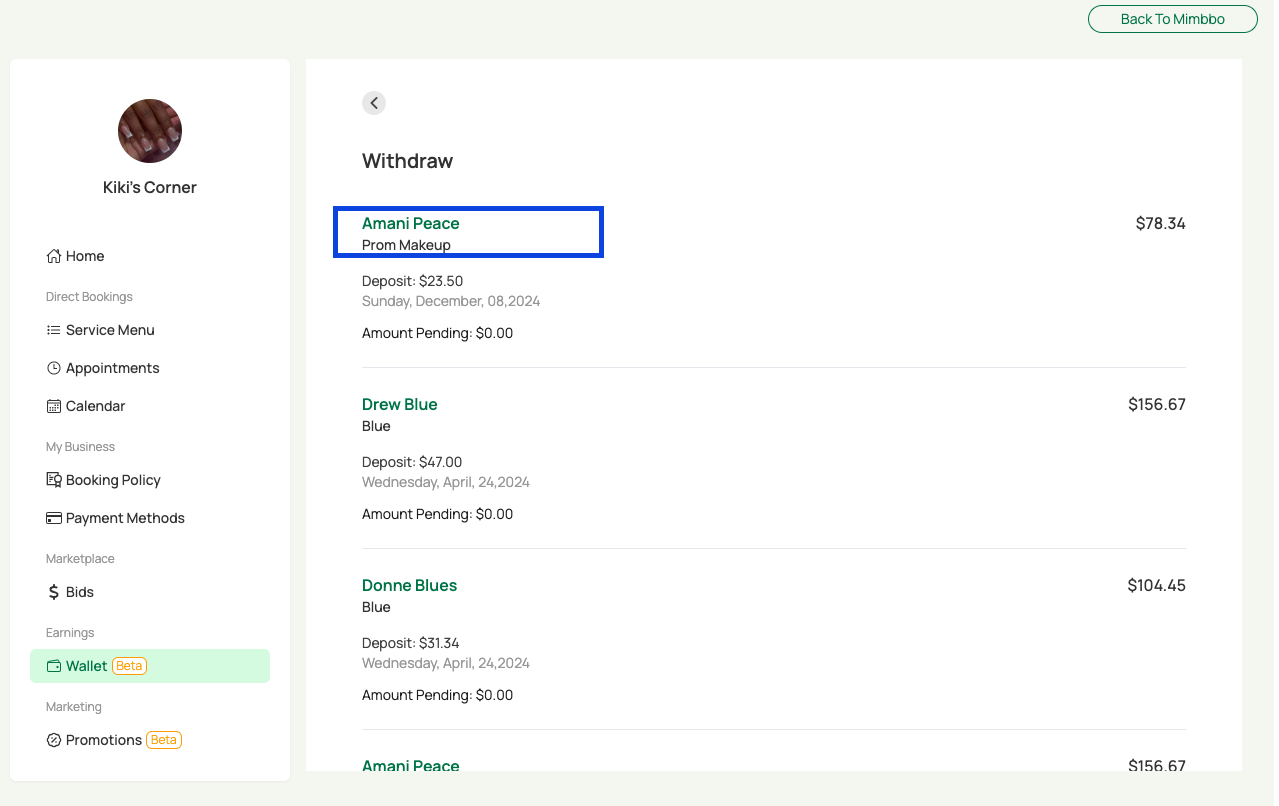Click Wednesday, April date under Donne Blues
This screenshot has height=806, width=1279.
[446, 663]
